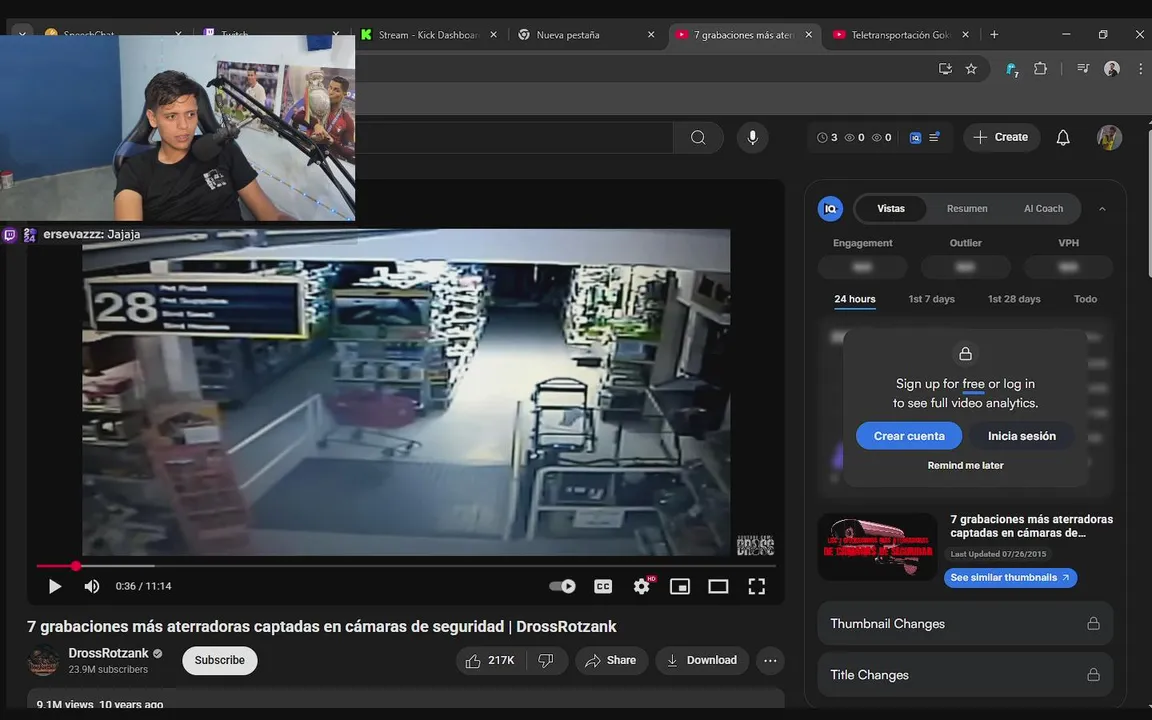Toggle the autoplay switch
This screenshot has width=1152, height=720.
(x=563, y=586)
